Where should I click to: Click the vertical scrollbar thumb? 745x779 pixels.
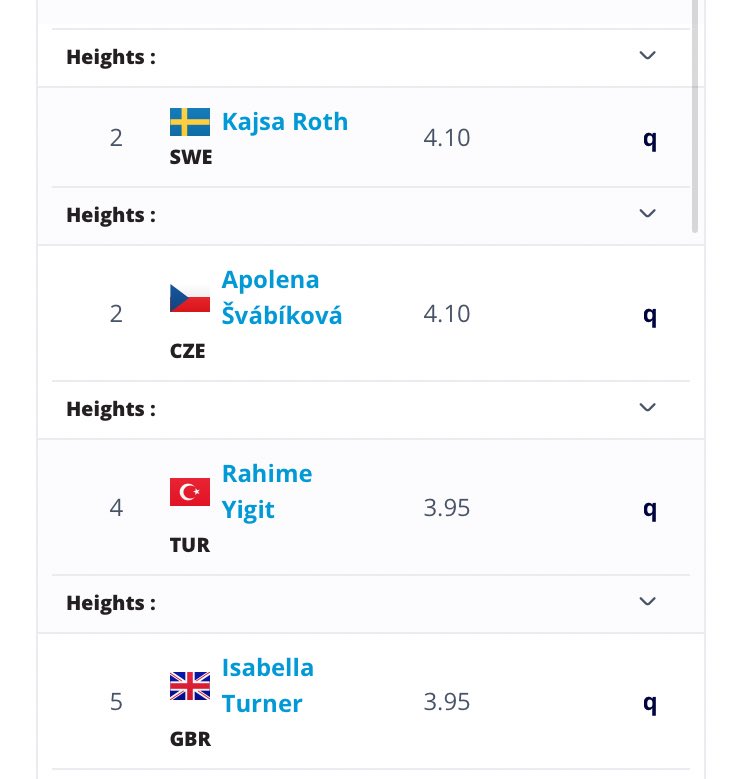[x=695, y=116]
